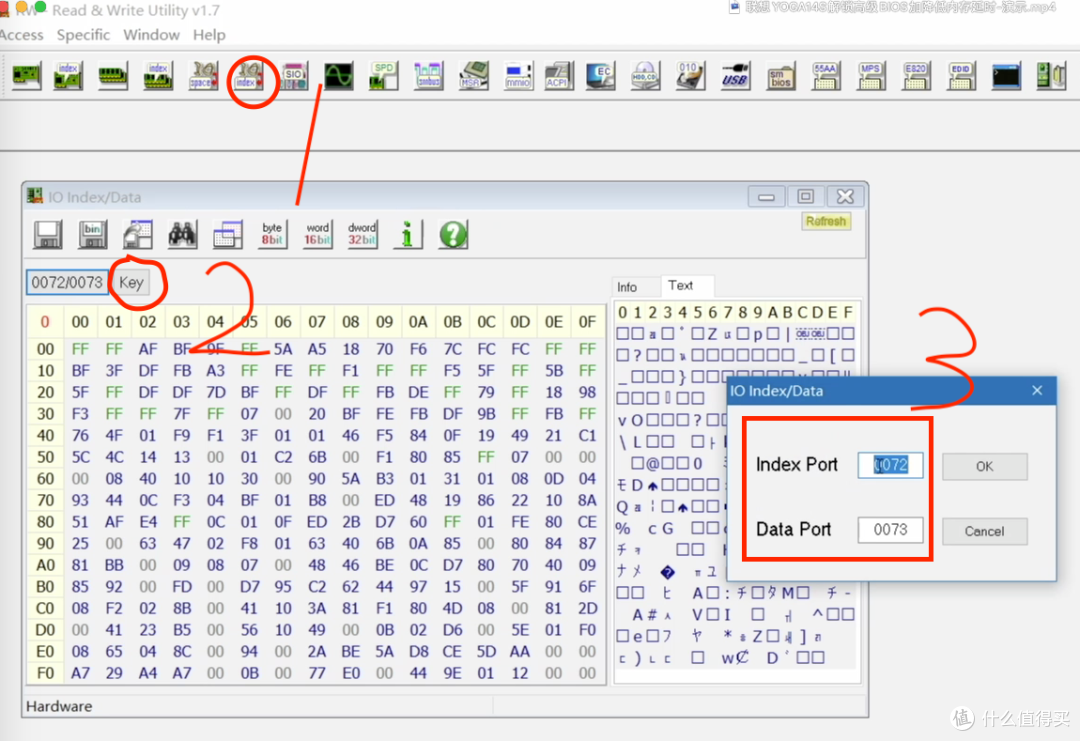Click the Hardware status bar label
This screenshot has height=741, width=1080.
[x=59, y=706]
